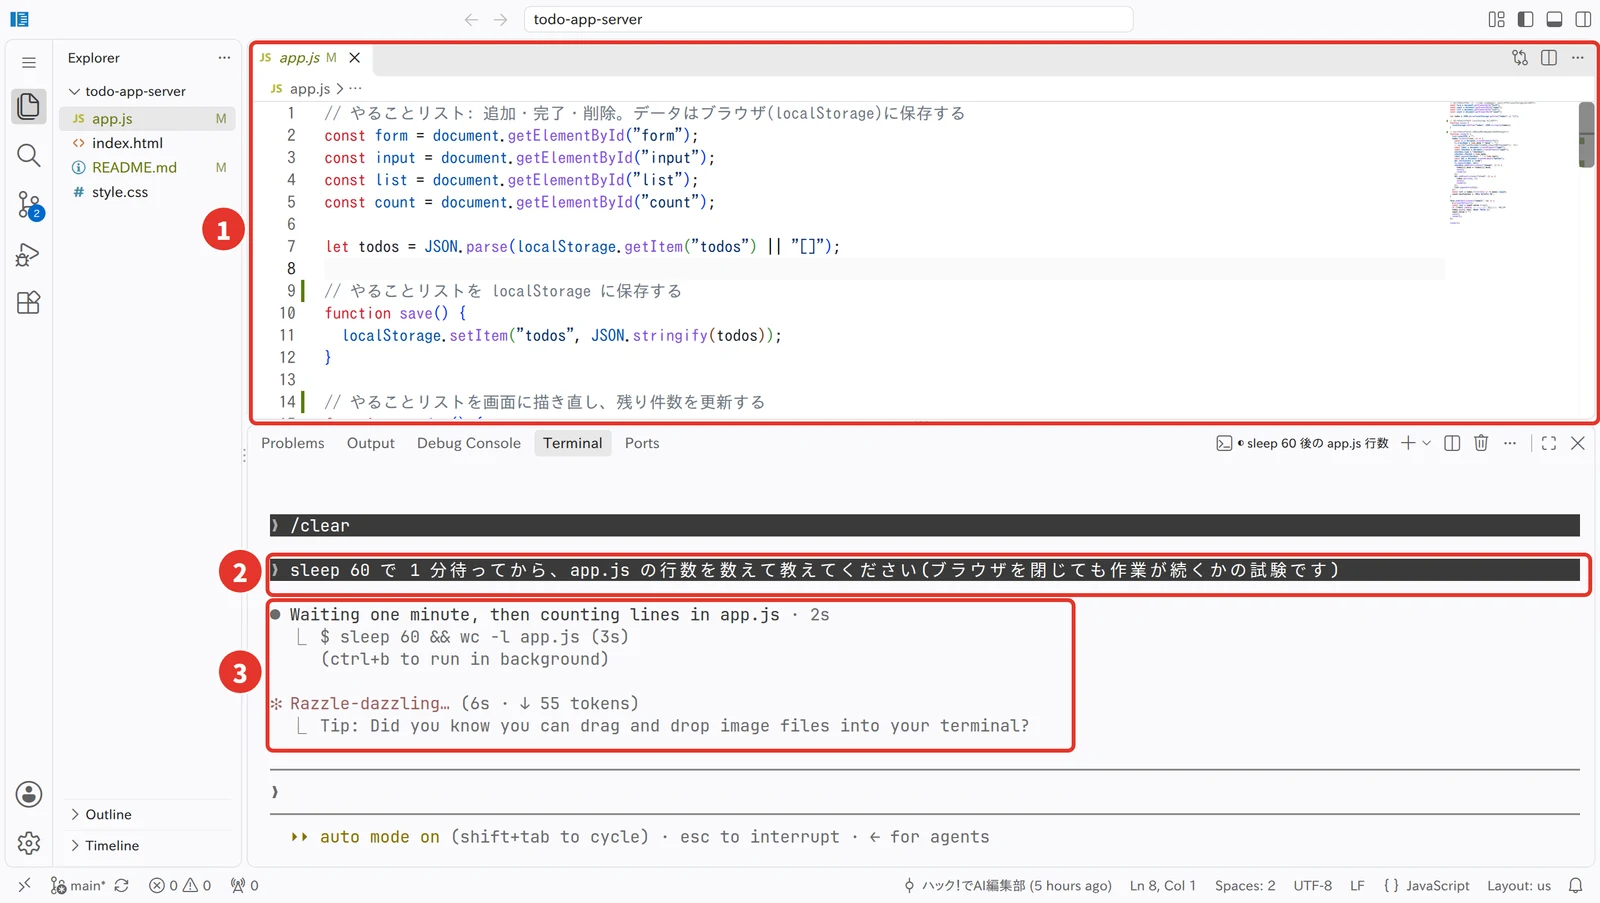Kill terminal with the trash icon

(x=1482, y=443)
